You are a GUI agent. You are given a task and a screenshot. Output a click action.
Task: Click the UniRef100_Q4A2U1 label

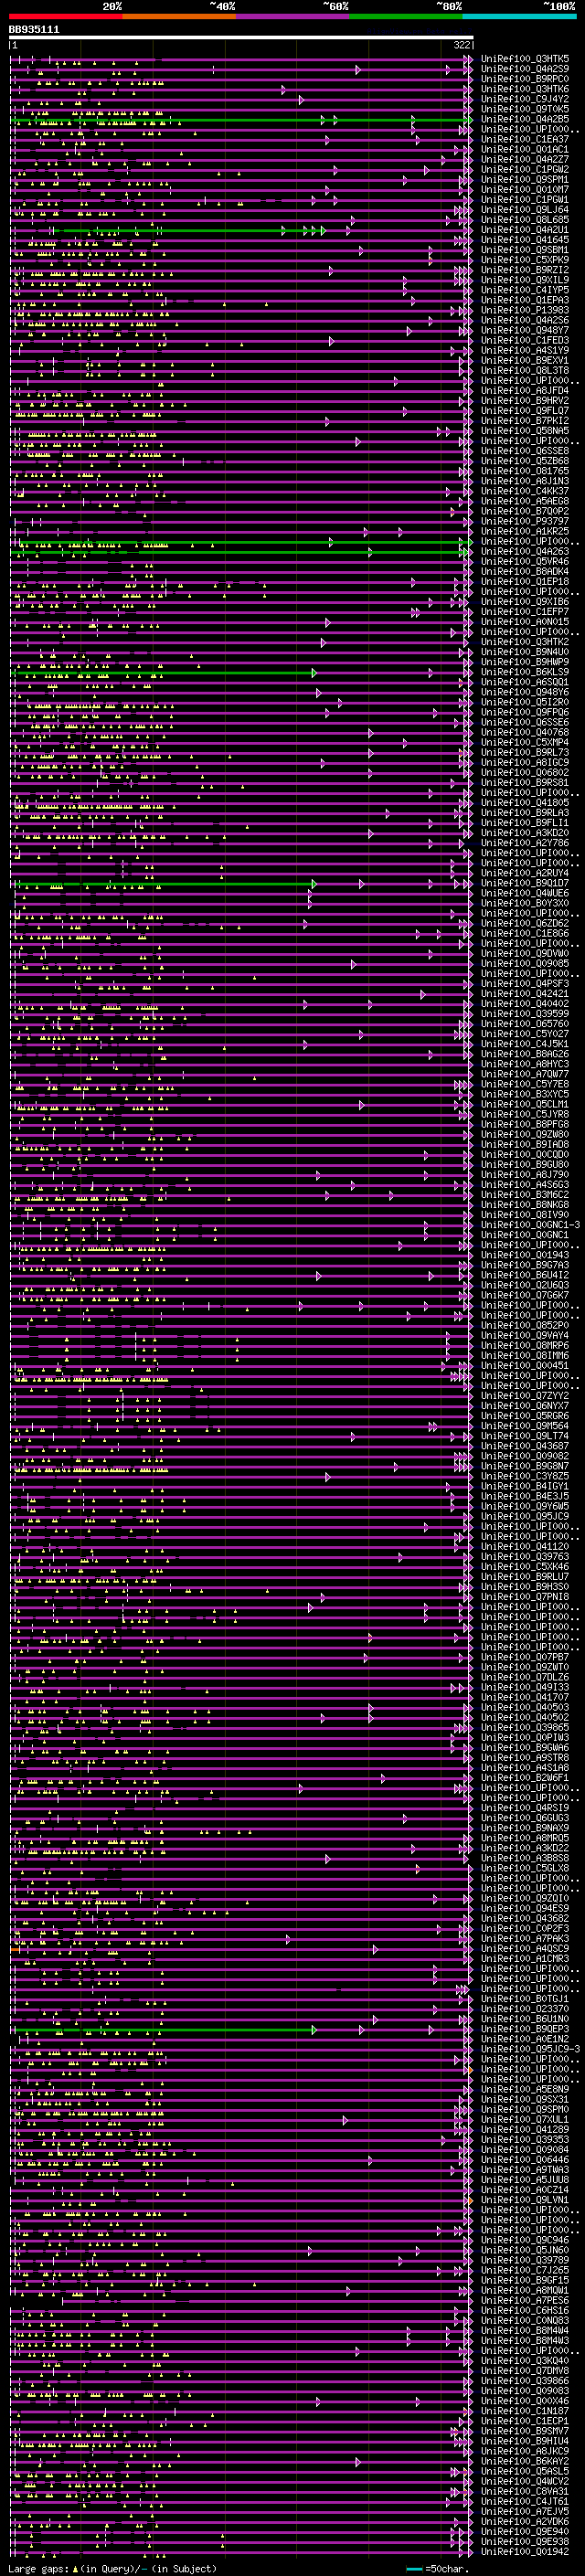point(525,231)
